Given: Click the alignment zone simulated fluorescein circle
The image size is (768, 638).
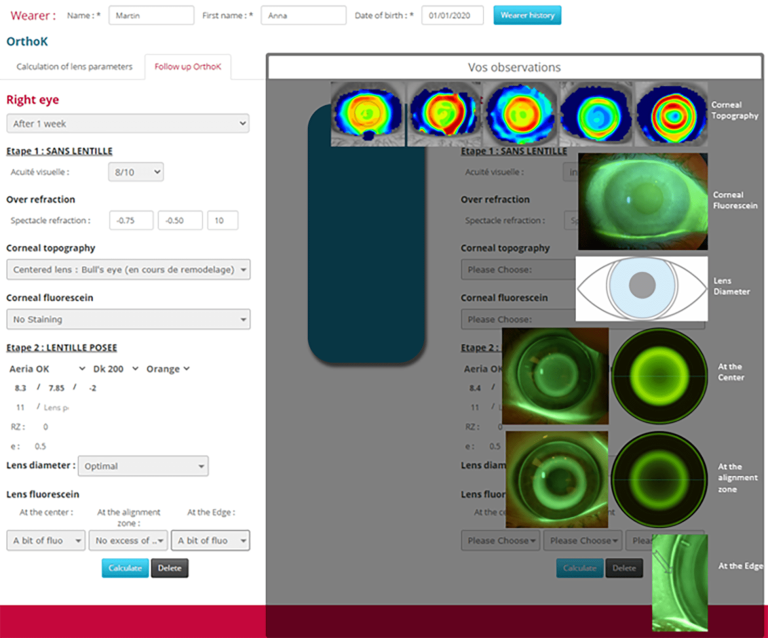Looking at the screenshot, I should pyautogui.click(x=656, y=478).
